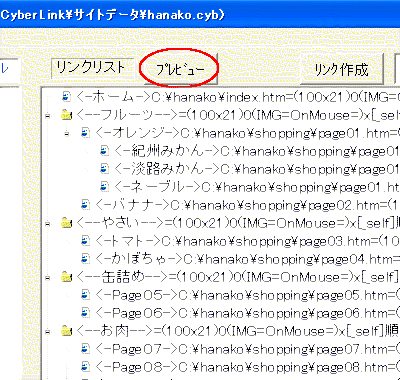The height and width of the screenshot is (380, 400).
Task: Click the リンク作成 button
Action: point(341,69)
